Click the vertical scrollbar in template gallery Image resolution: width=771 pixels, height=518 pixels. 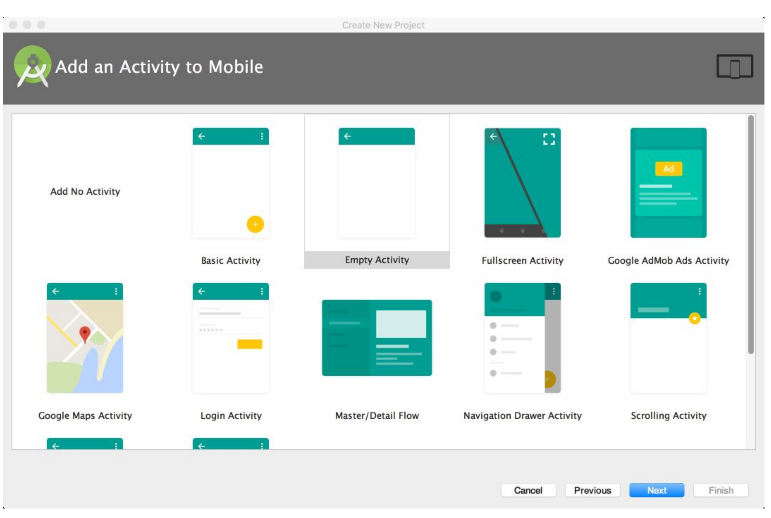tap(751, 235)
